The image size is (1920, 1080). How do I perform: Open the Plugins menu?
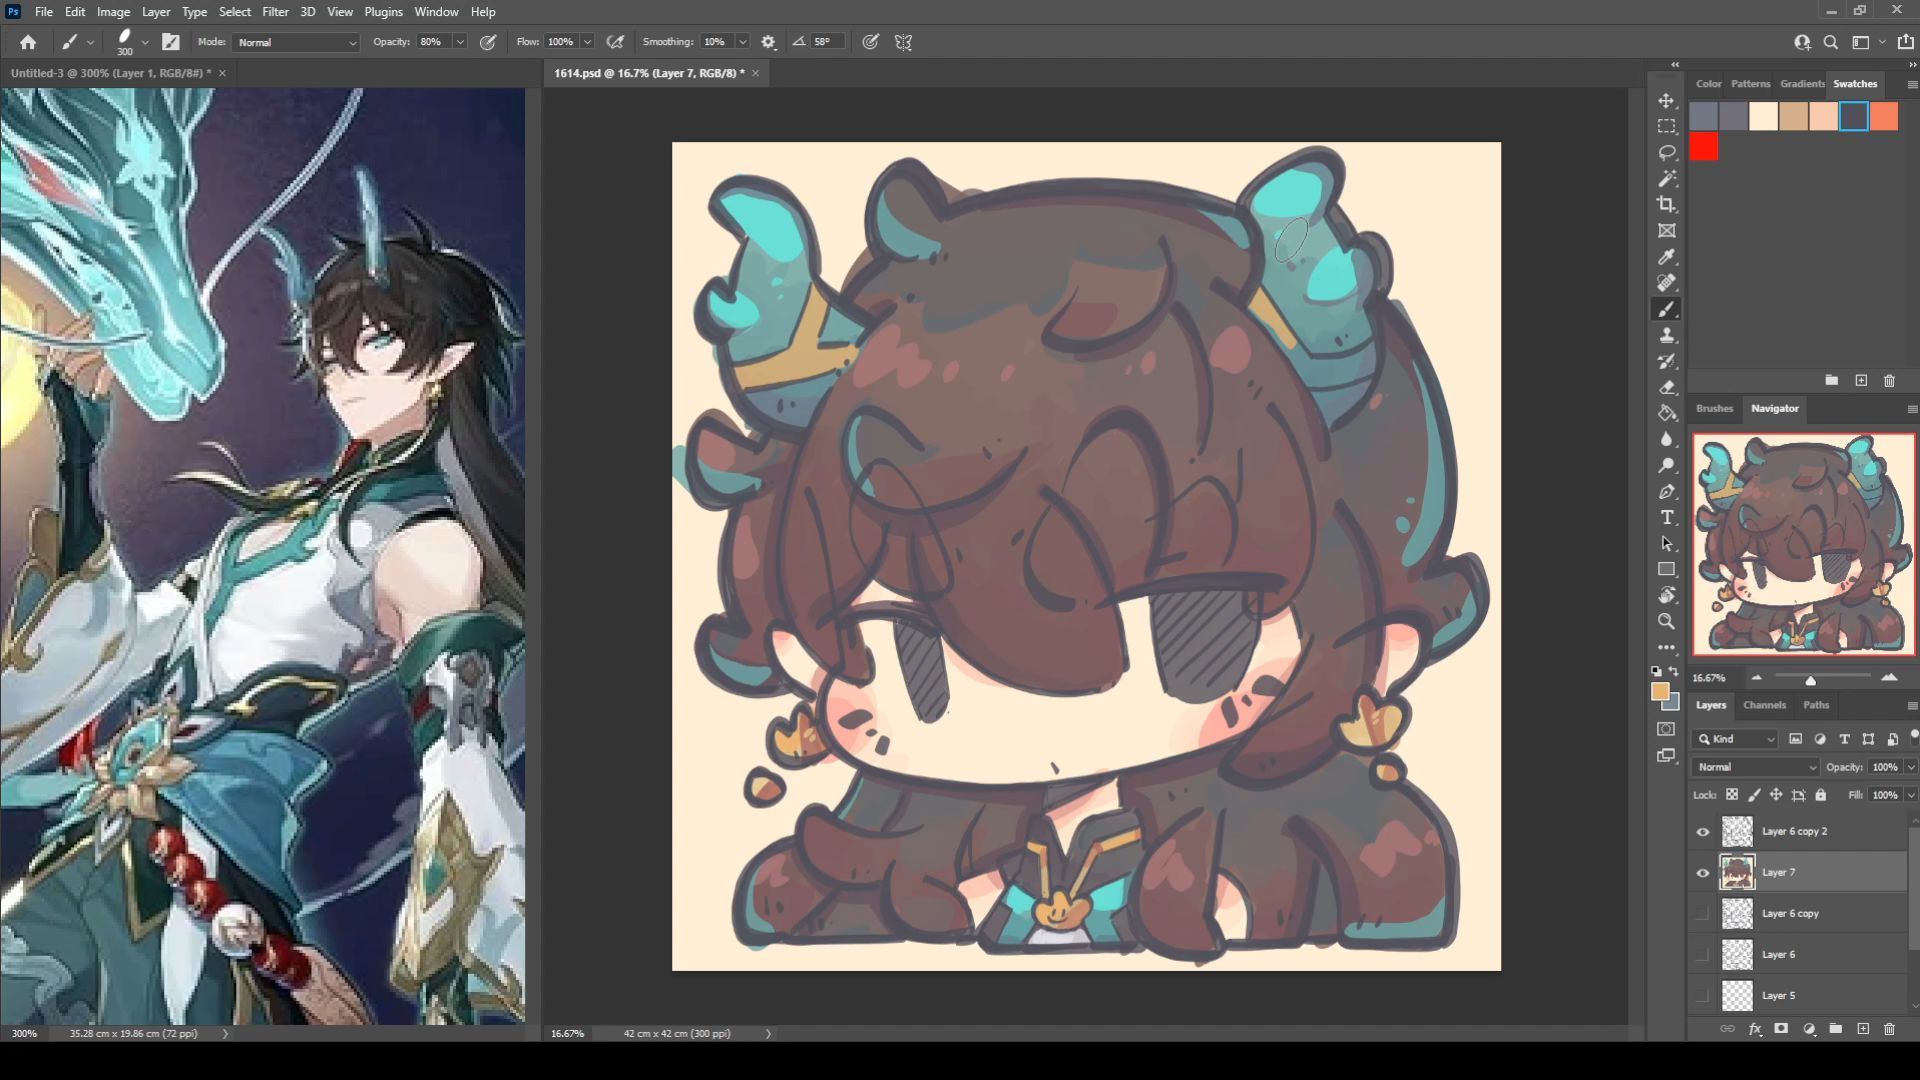click(x=383, y=12)
